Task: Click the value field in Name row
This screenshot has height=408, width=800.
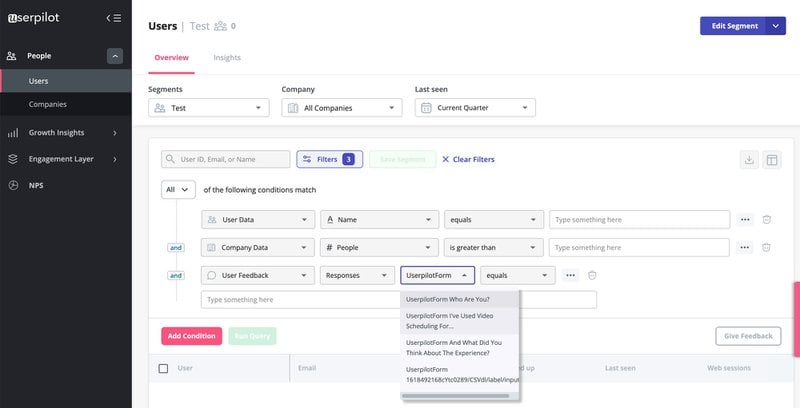Action: tap(639, 220)
